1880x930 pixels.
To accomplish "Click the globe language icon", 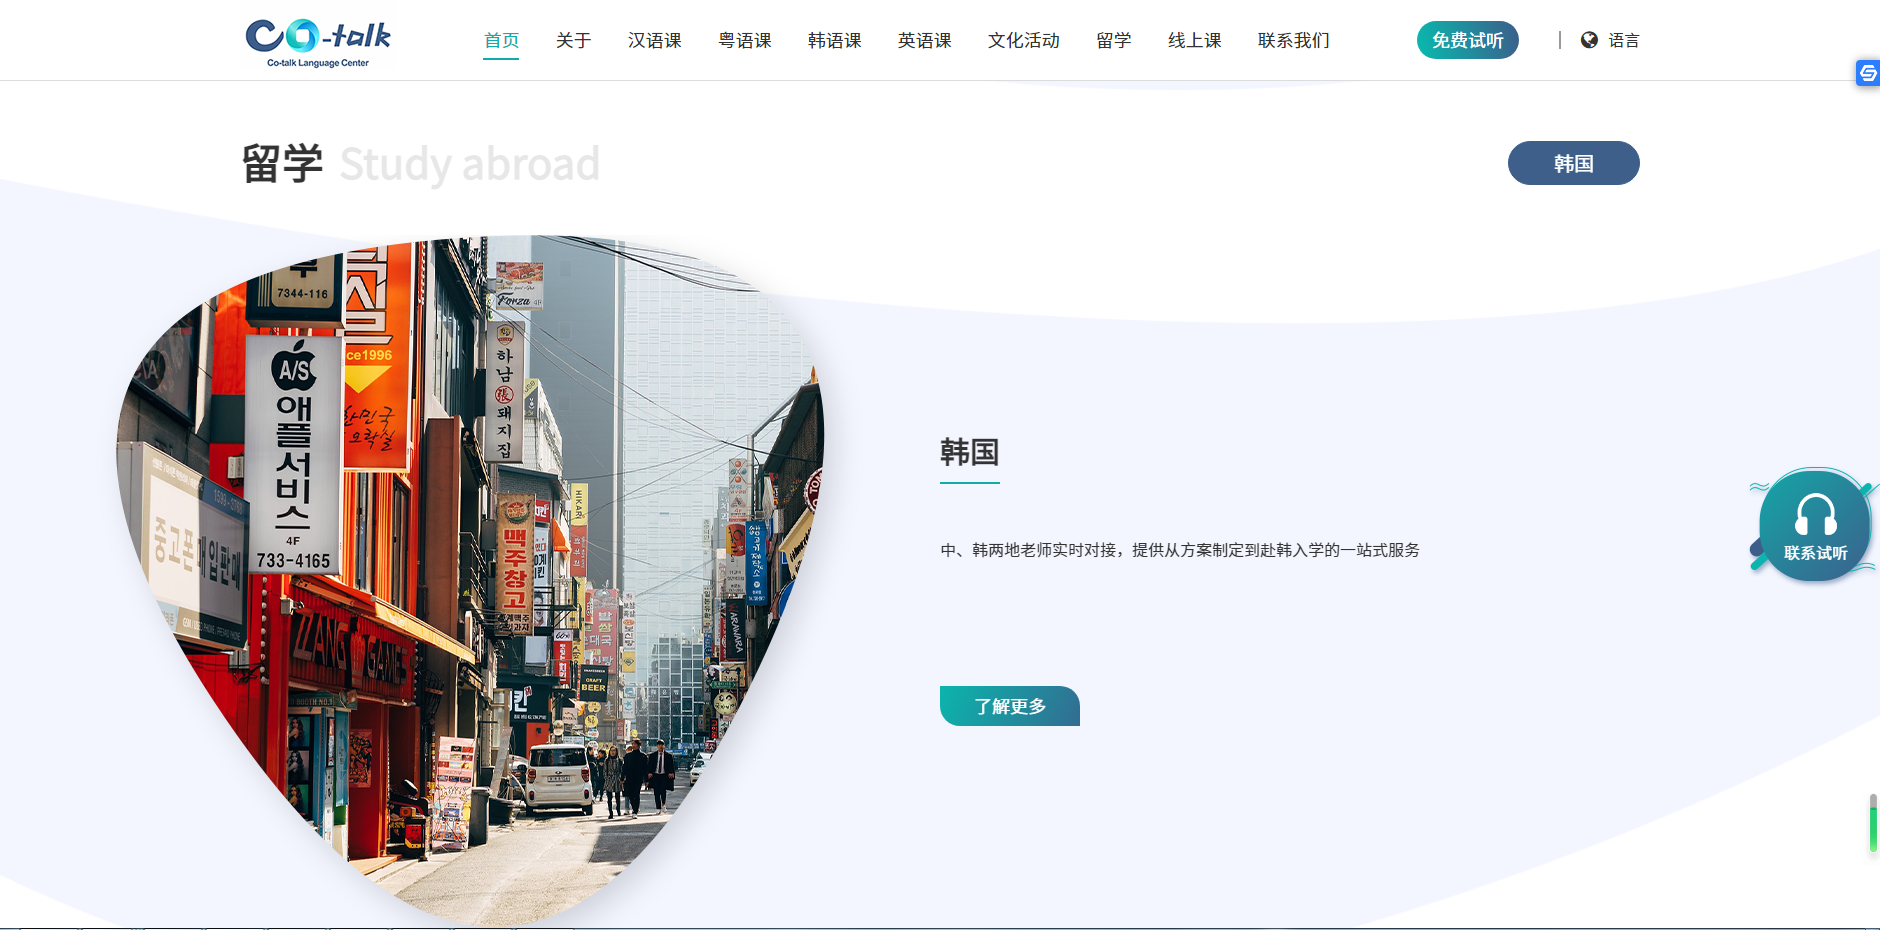I will click(x=1589, y=40).
